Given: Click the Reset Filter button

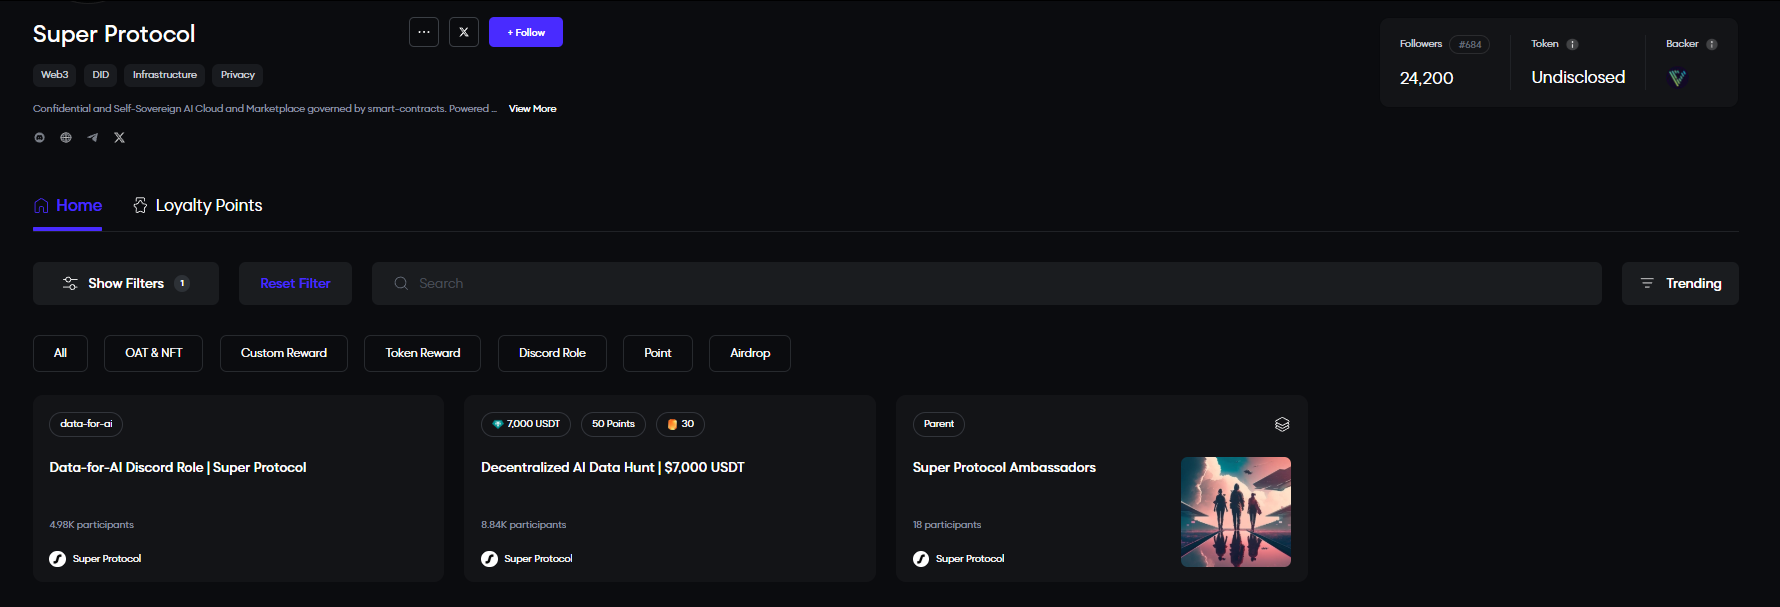Looking at the screenshot, I should tap(295, 283).
